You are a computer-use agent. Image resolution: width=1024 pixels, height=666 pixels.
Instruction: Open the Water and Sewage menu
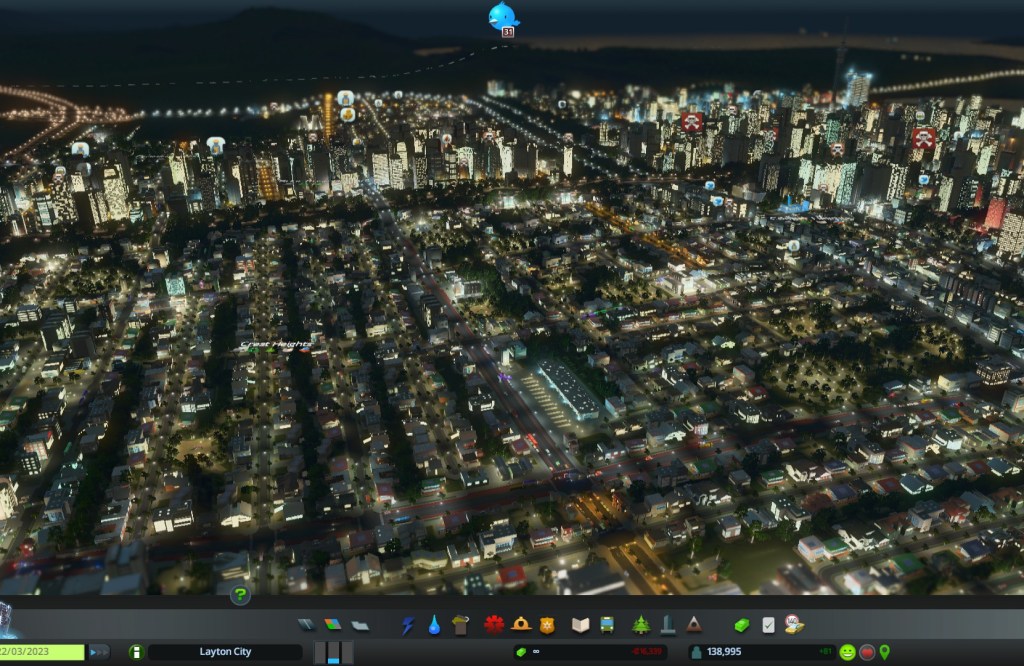434,625
